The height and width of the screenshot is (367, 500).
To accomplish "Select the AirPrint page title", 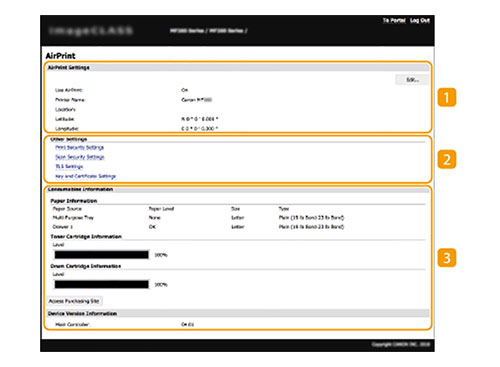I will (61, 56).
